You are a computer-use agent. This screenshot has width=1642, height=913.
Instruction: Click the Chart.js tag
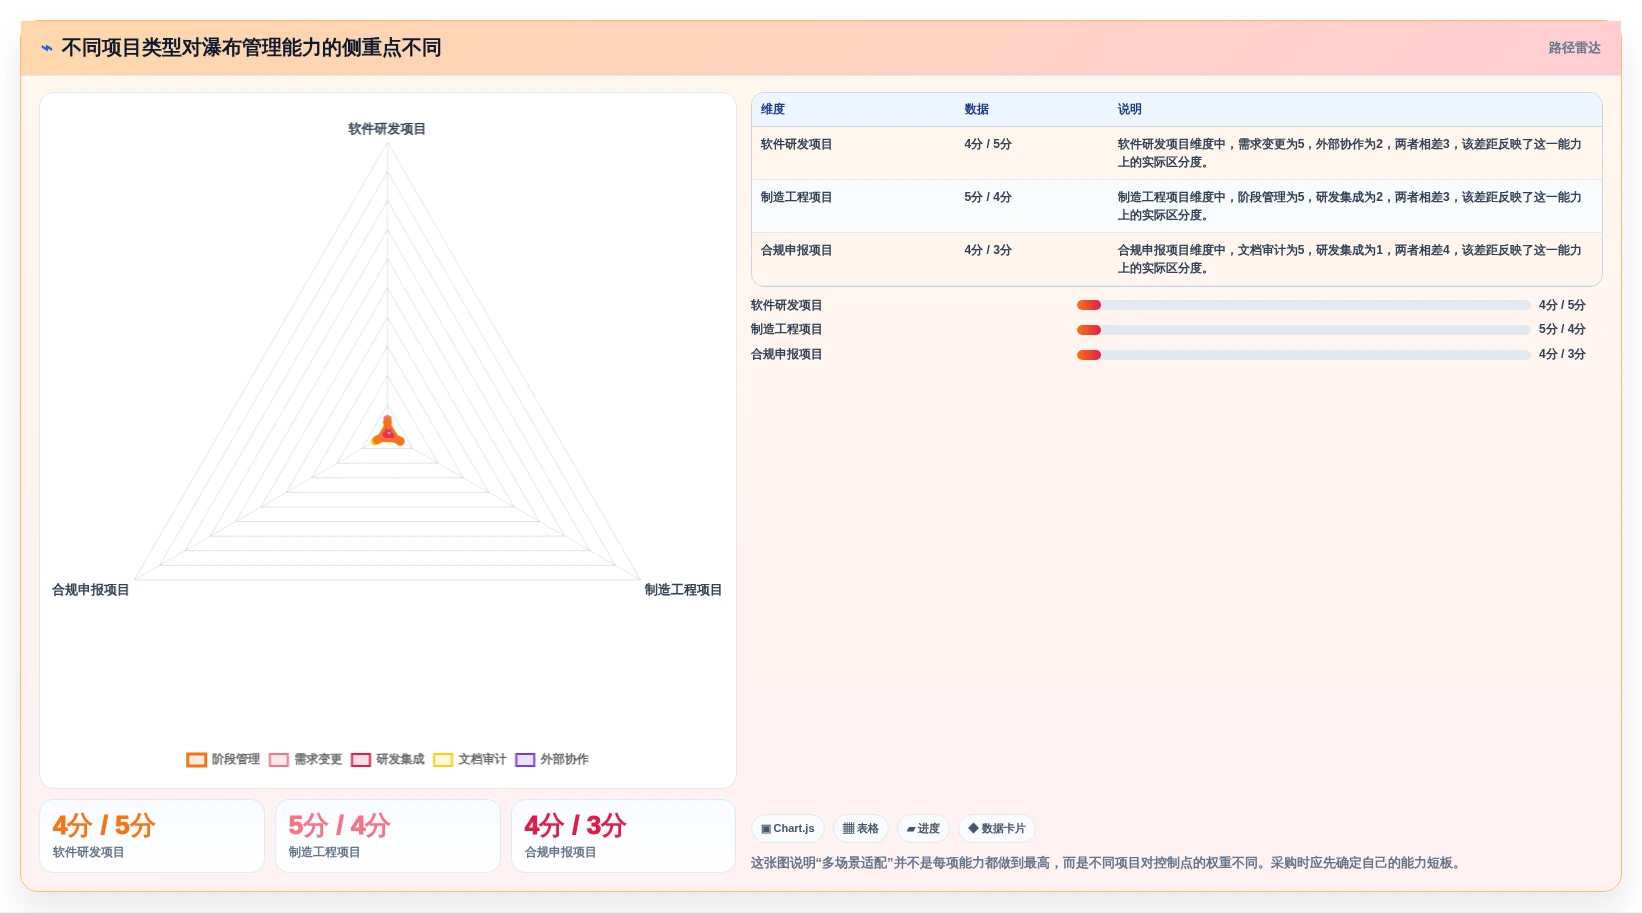click(787, 828)
